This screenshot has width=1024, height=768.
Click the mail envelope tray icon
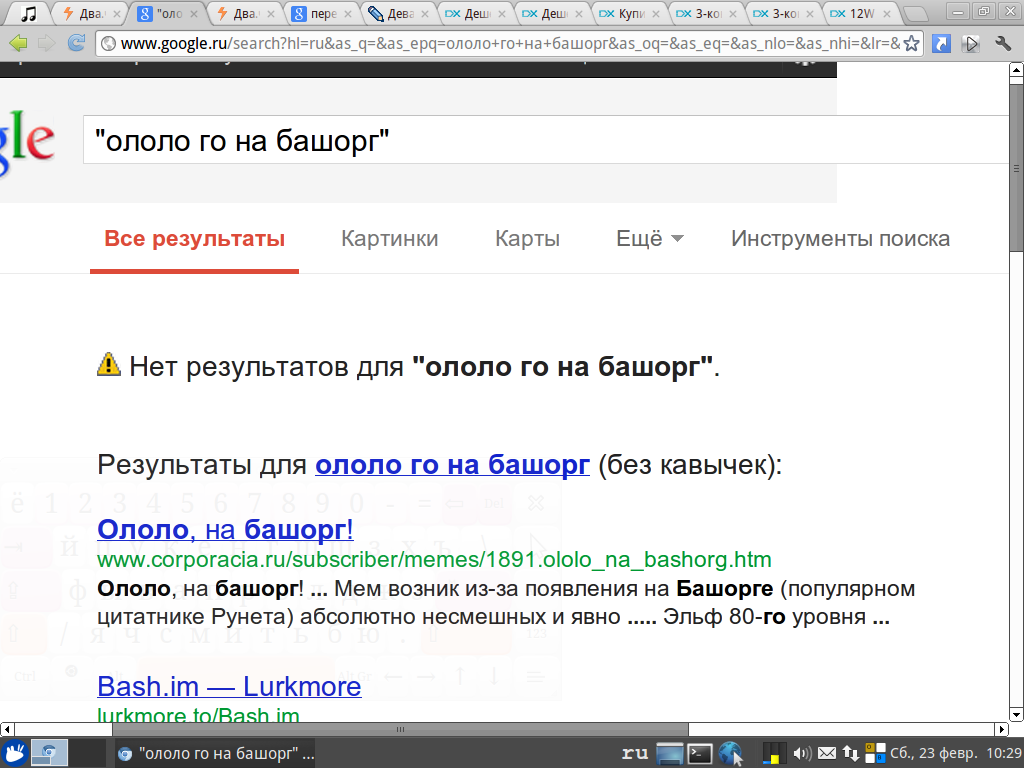[x=827, y=754]
